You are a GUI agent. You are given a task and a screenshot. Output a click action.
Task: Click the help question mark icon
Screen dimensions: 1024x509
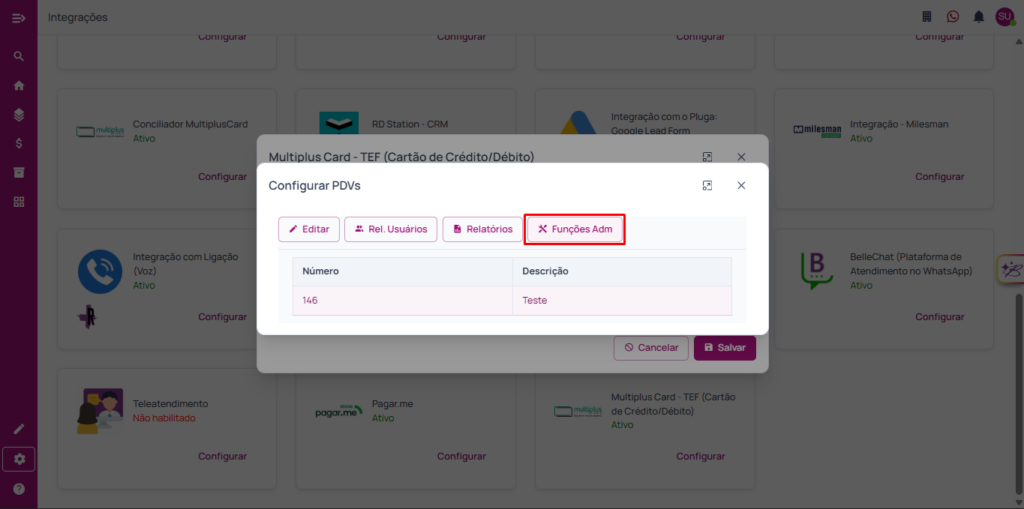18,489
